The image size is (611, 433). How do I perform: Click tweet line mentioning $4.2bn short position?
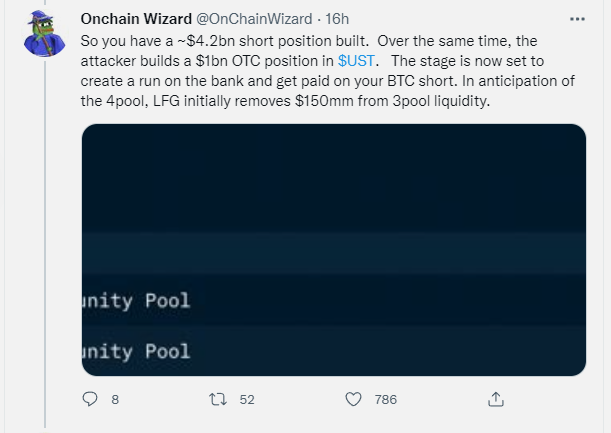[300, 43]
